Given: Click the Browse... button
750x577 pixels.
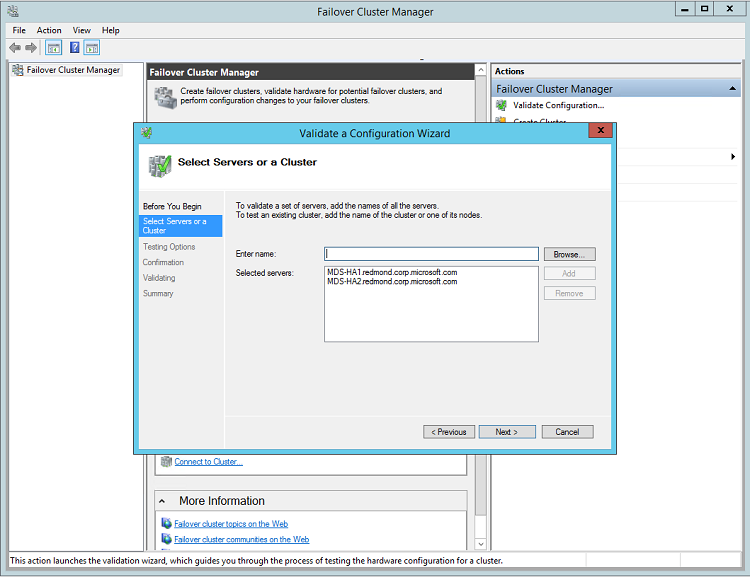Looking at the screenshot, I should pos(569,255).
